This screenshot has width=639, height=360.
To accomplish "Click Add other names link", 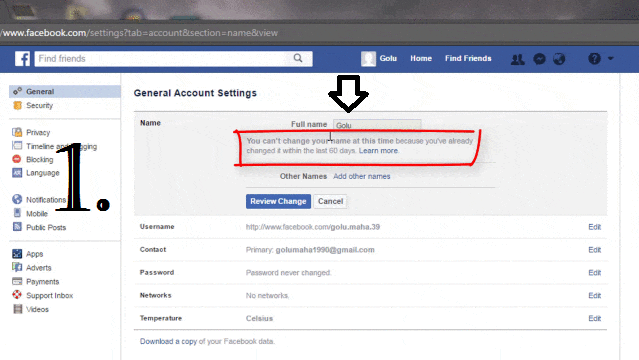I will 361,177.
